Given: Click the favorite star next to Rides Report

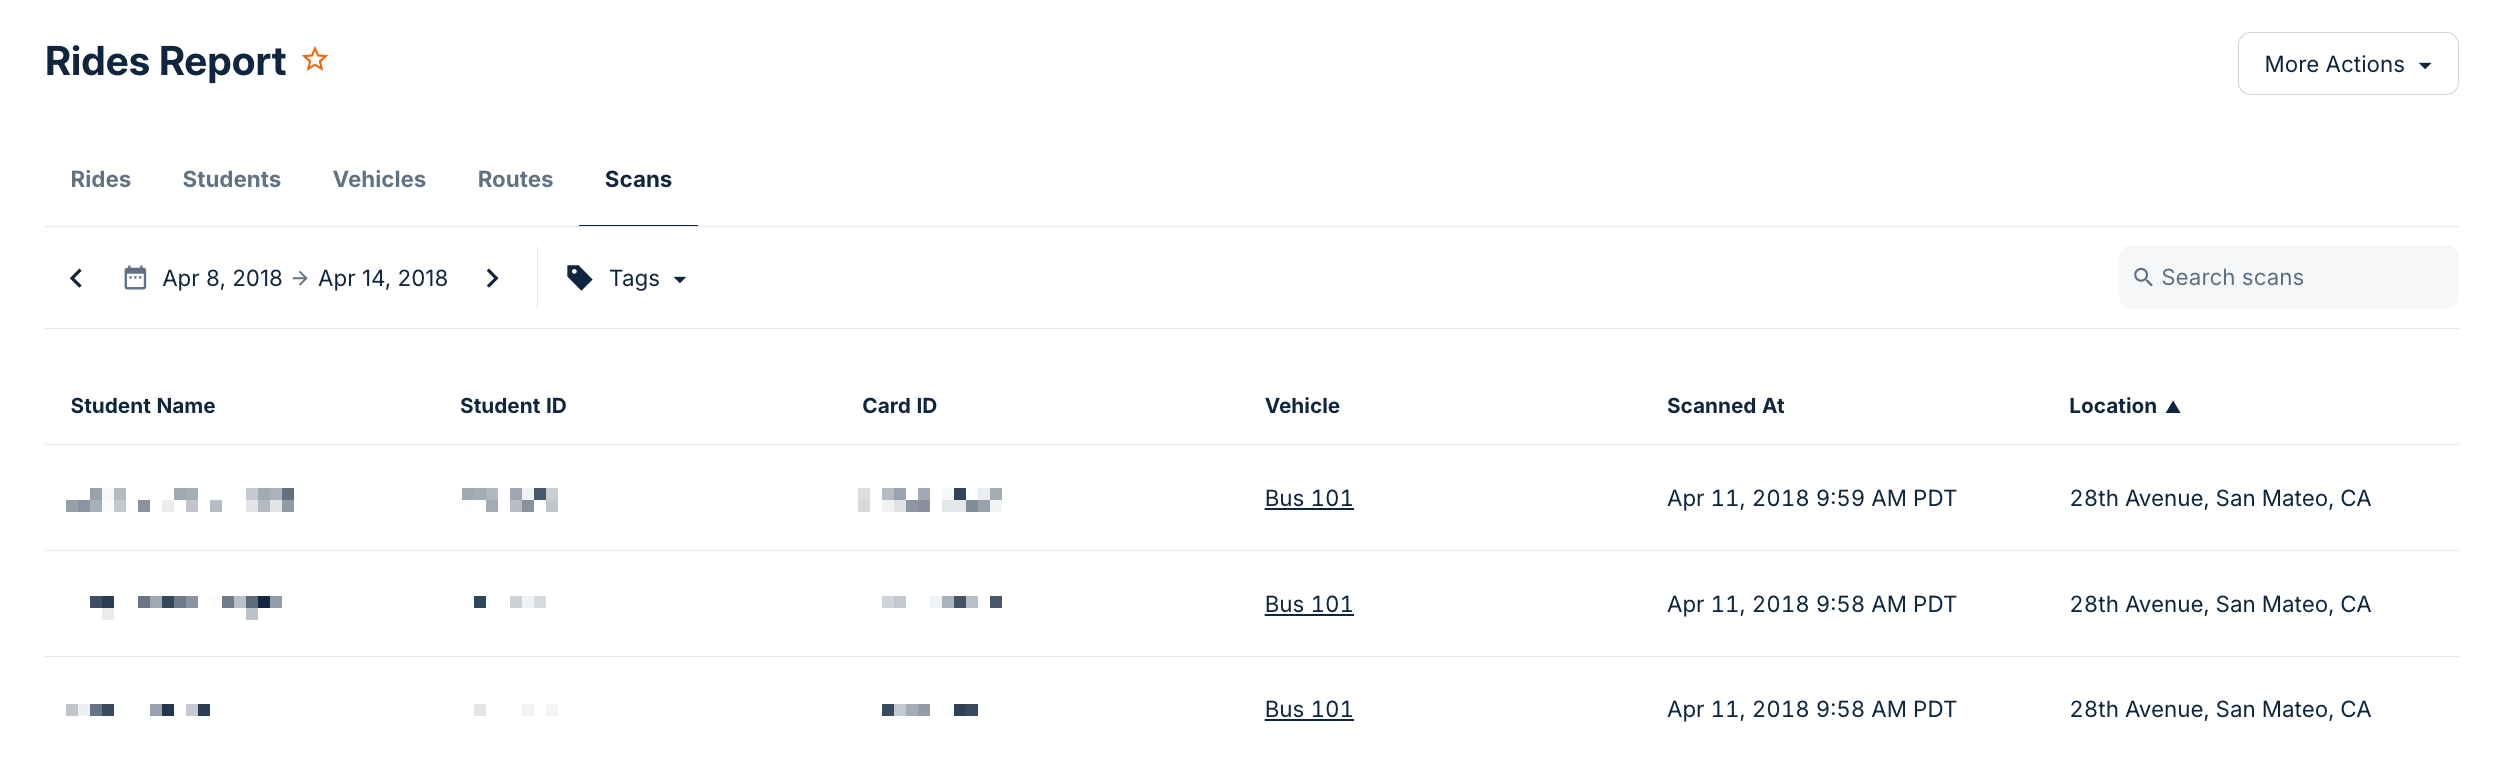Looking at the screenshot, I should (315, 60).
